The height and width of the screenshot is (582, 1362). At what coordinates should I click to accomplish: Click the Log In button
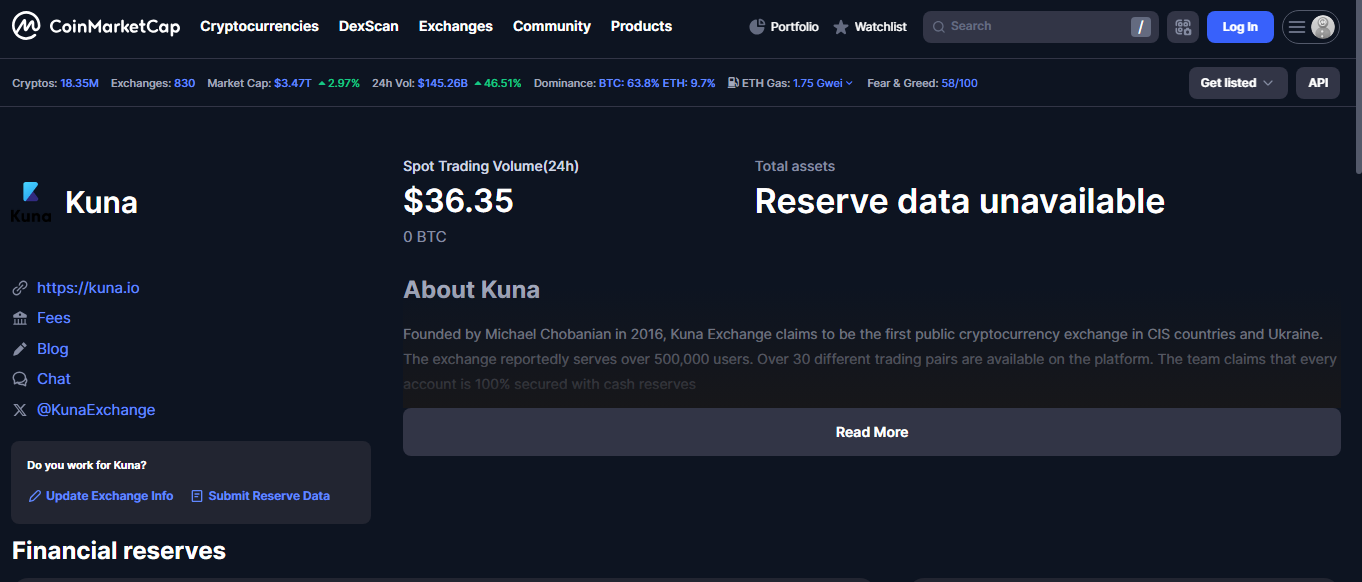tap(1240, 27)
